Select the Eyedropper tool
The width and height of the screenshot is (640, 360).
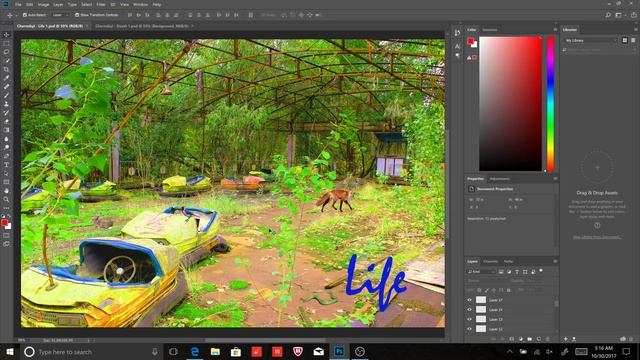tap(6, 78)
